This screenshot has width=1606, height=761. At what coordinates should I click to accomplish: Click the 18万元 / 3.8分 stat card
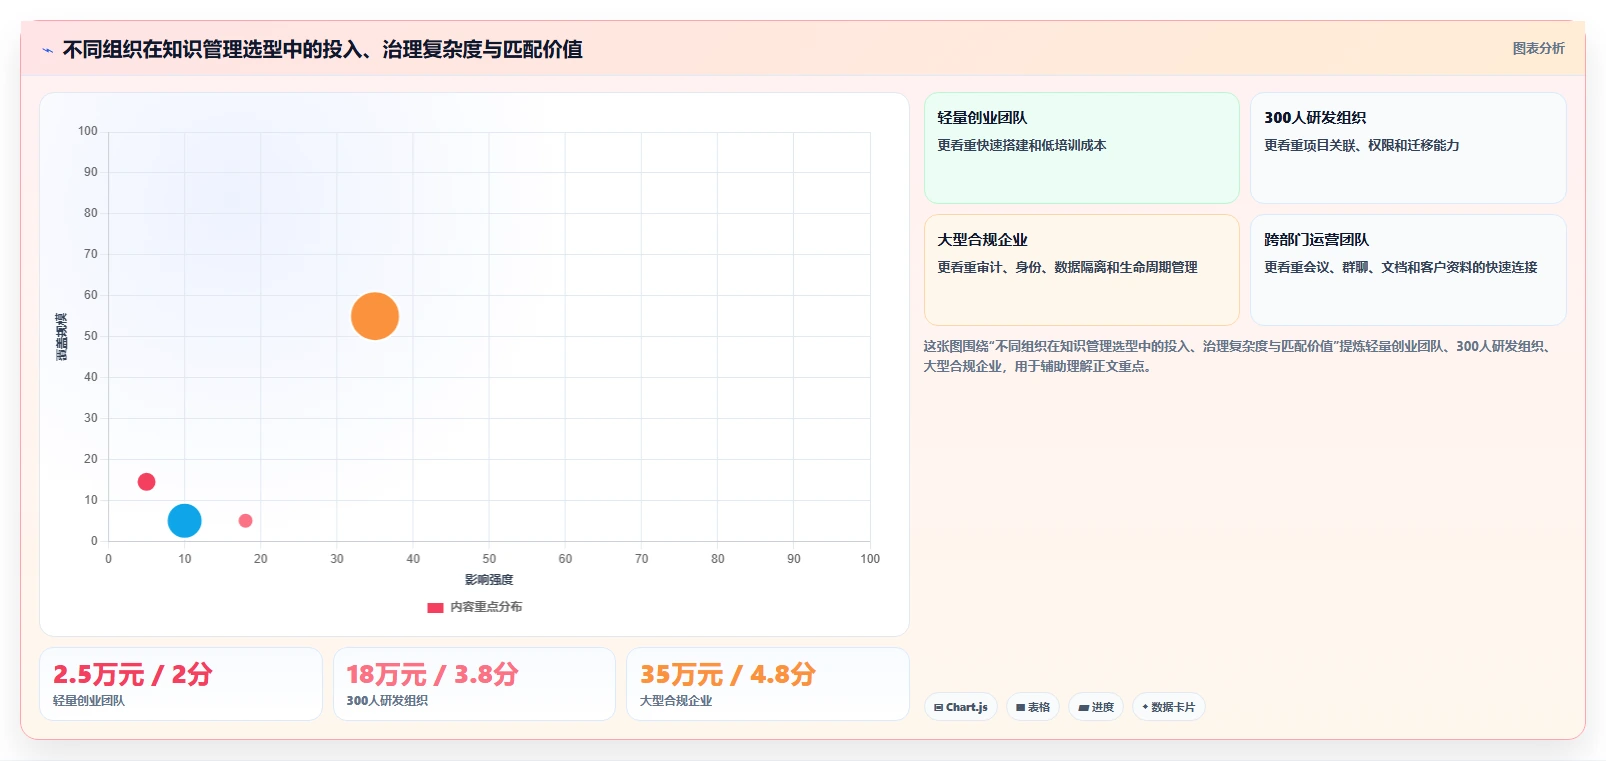[x=474, y=684]
